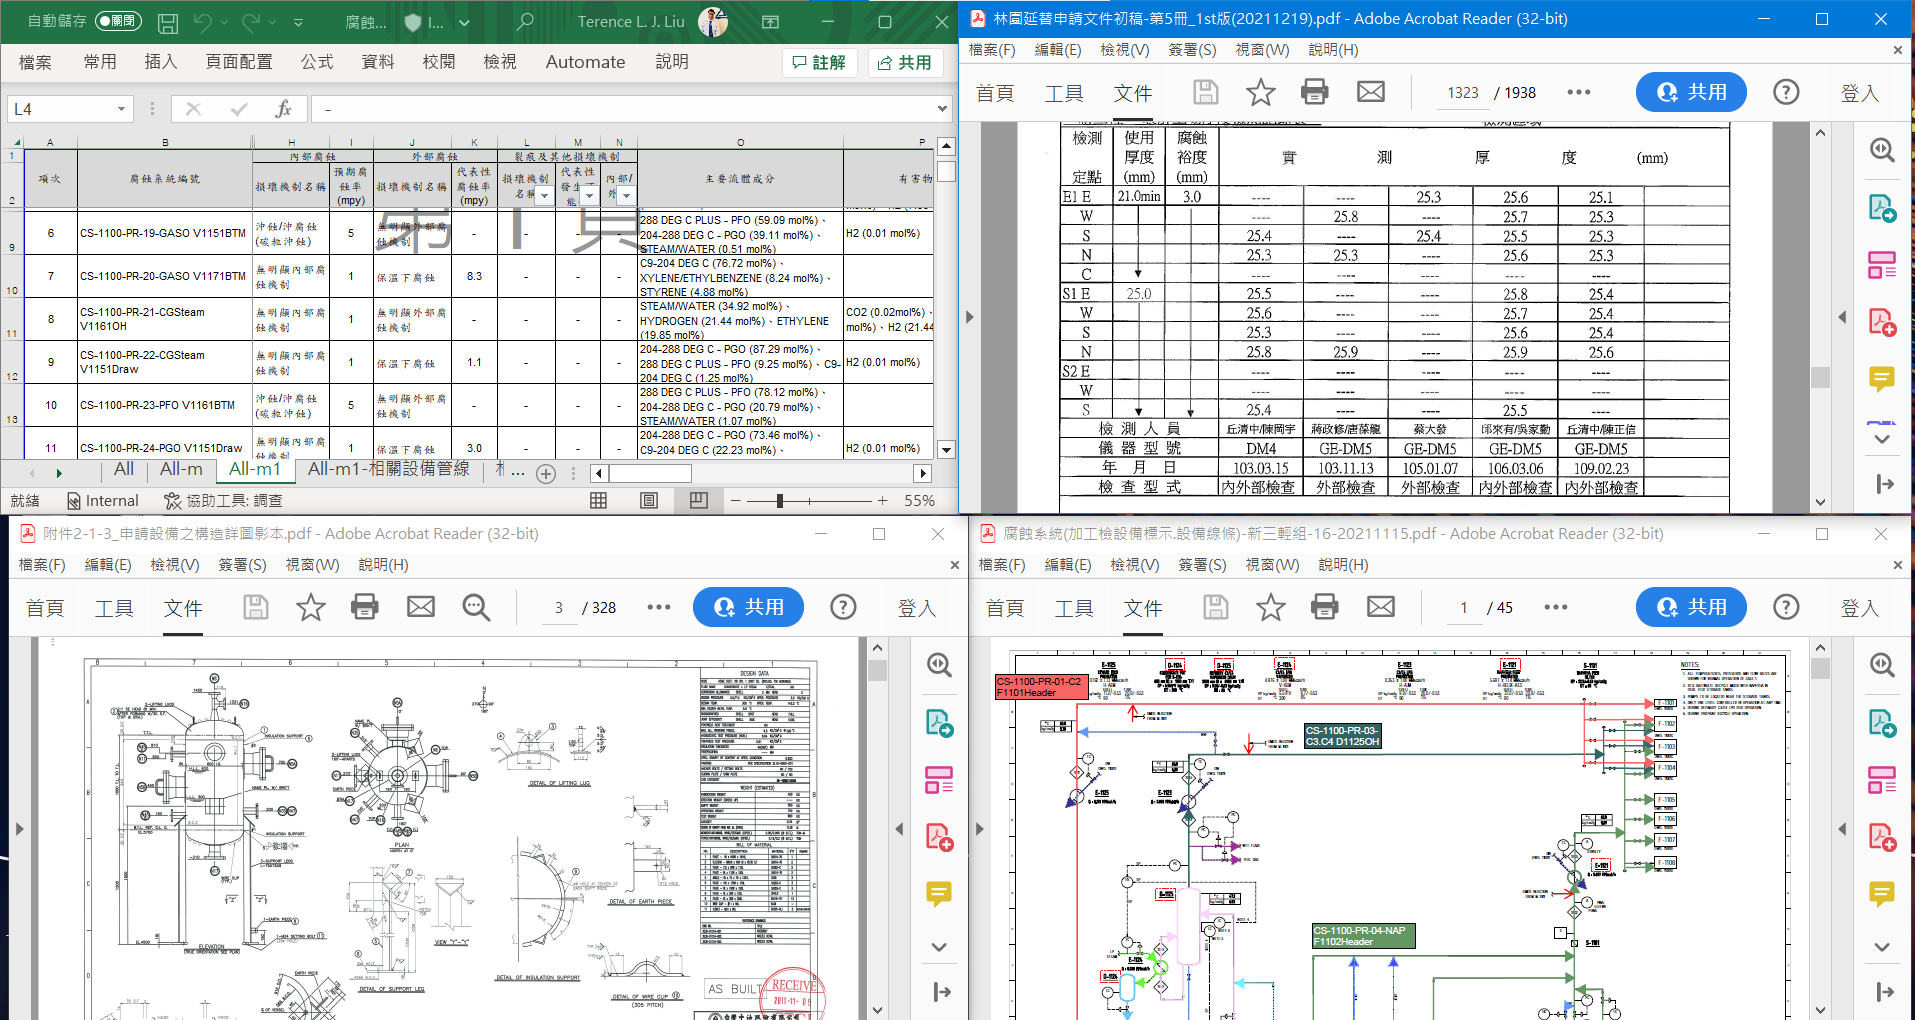Expand the Name Box dropdown showing L4

[x=121, y=109]
